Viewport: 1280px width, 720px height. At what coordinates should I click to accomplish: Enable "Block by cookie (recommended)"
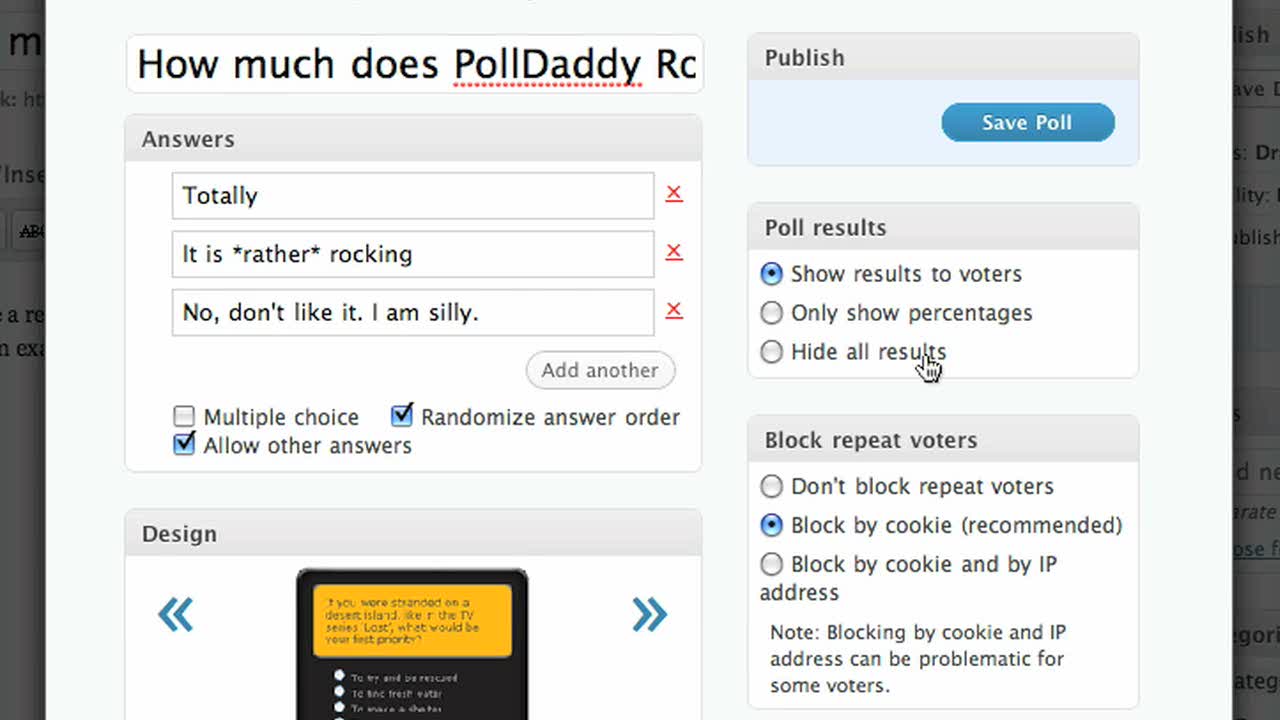(771, 525)
